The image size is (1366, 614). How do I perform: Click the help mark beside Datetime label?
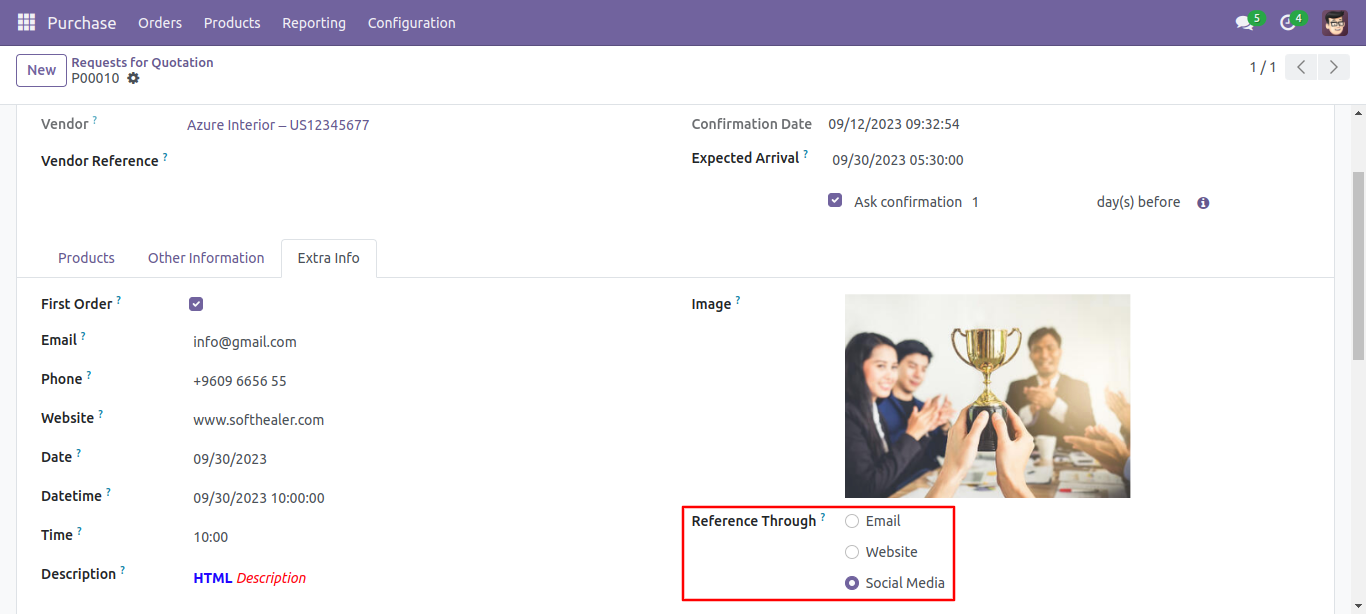click(x=108, y=492)
